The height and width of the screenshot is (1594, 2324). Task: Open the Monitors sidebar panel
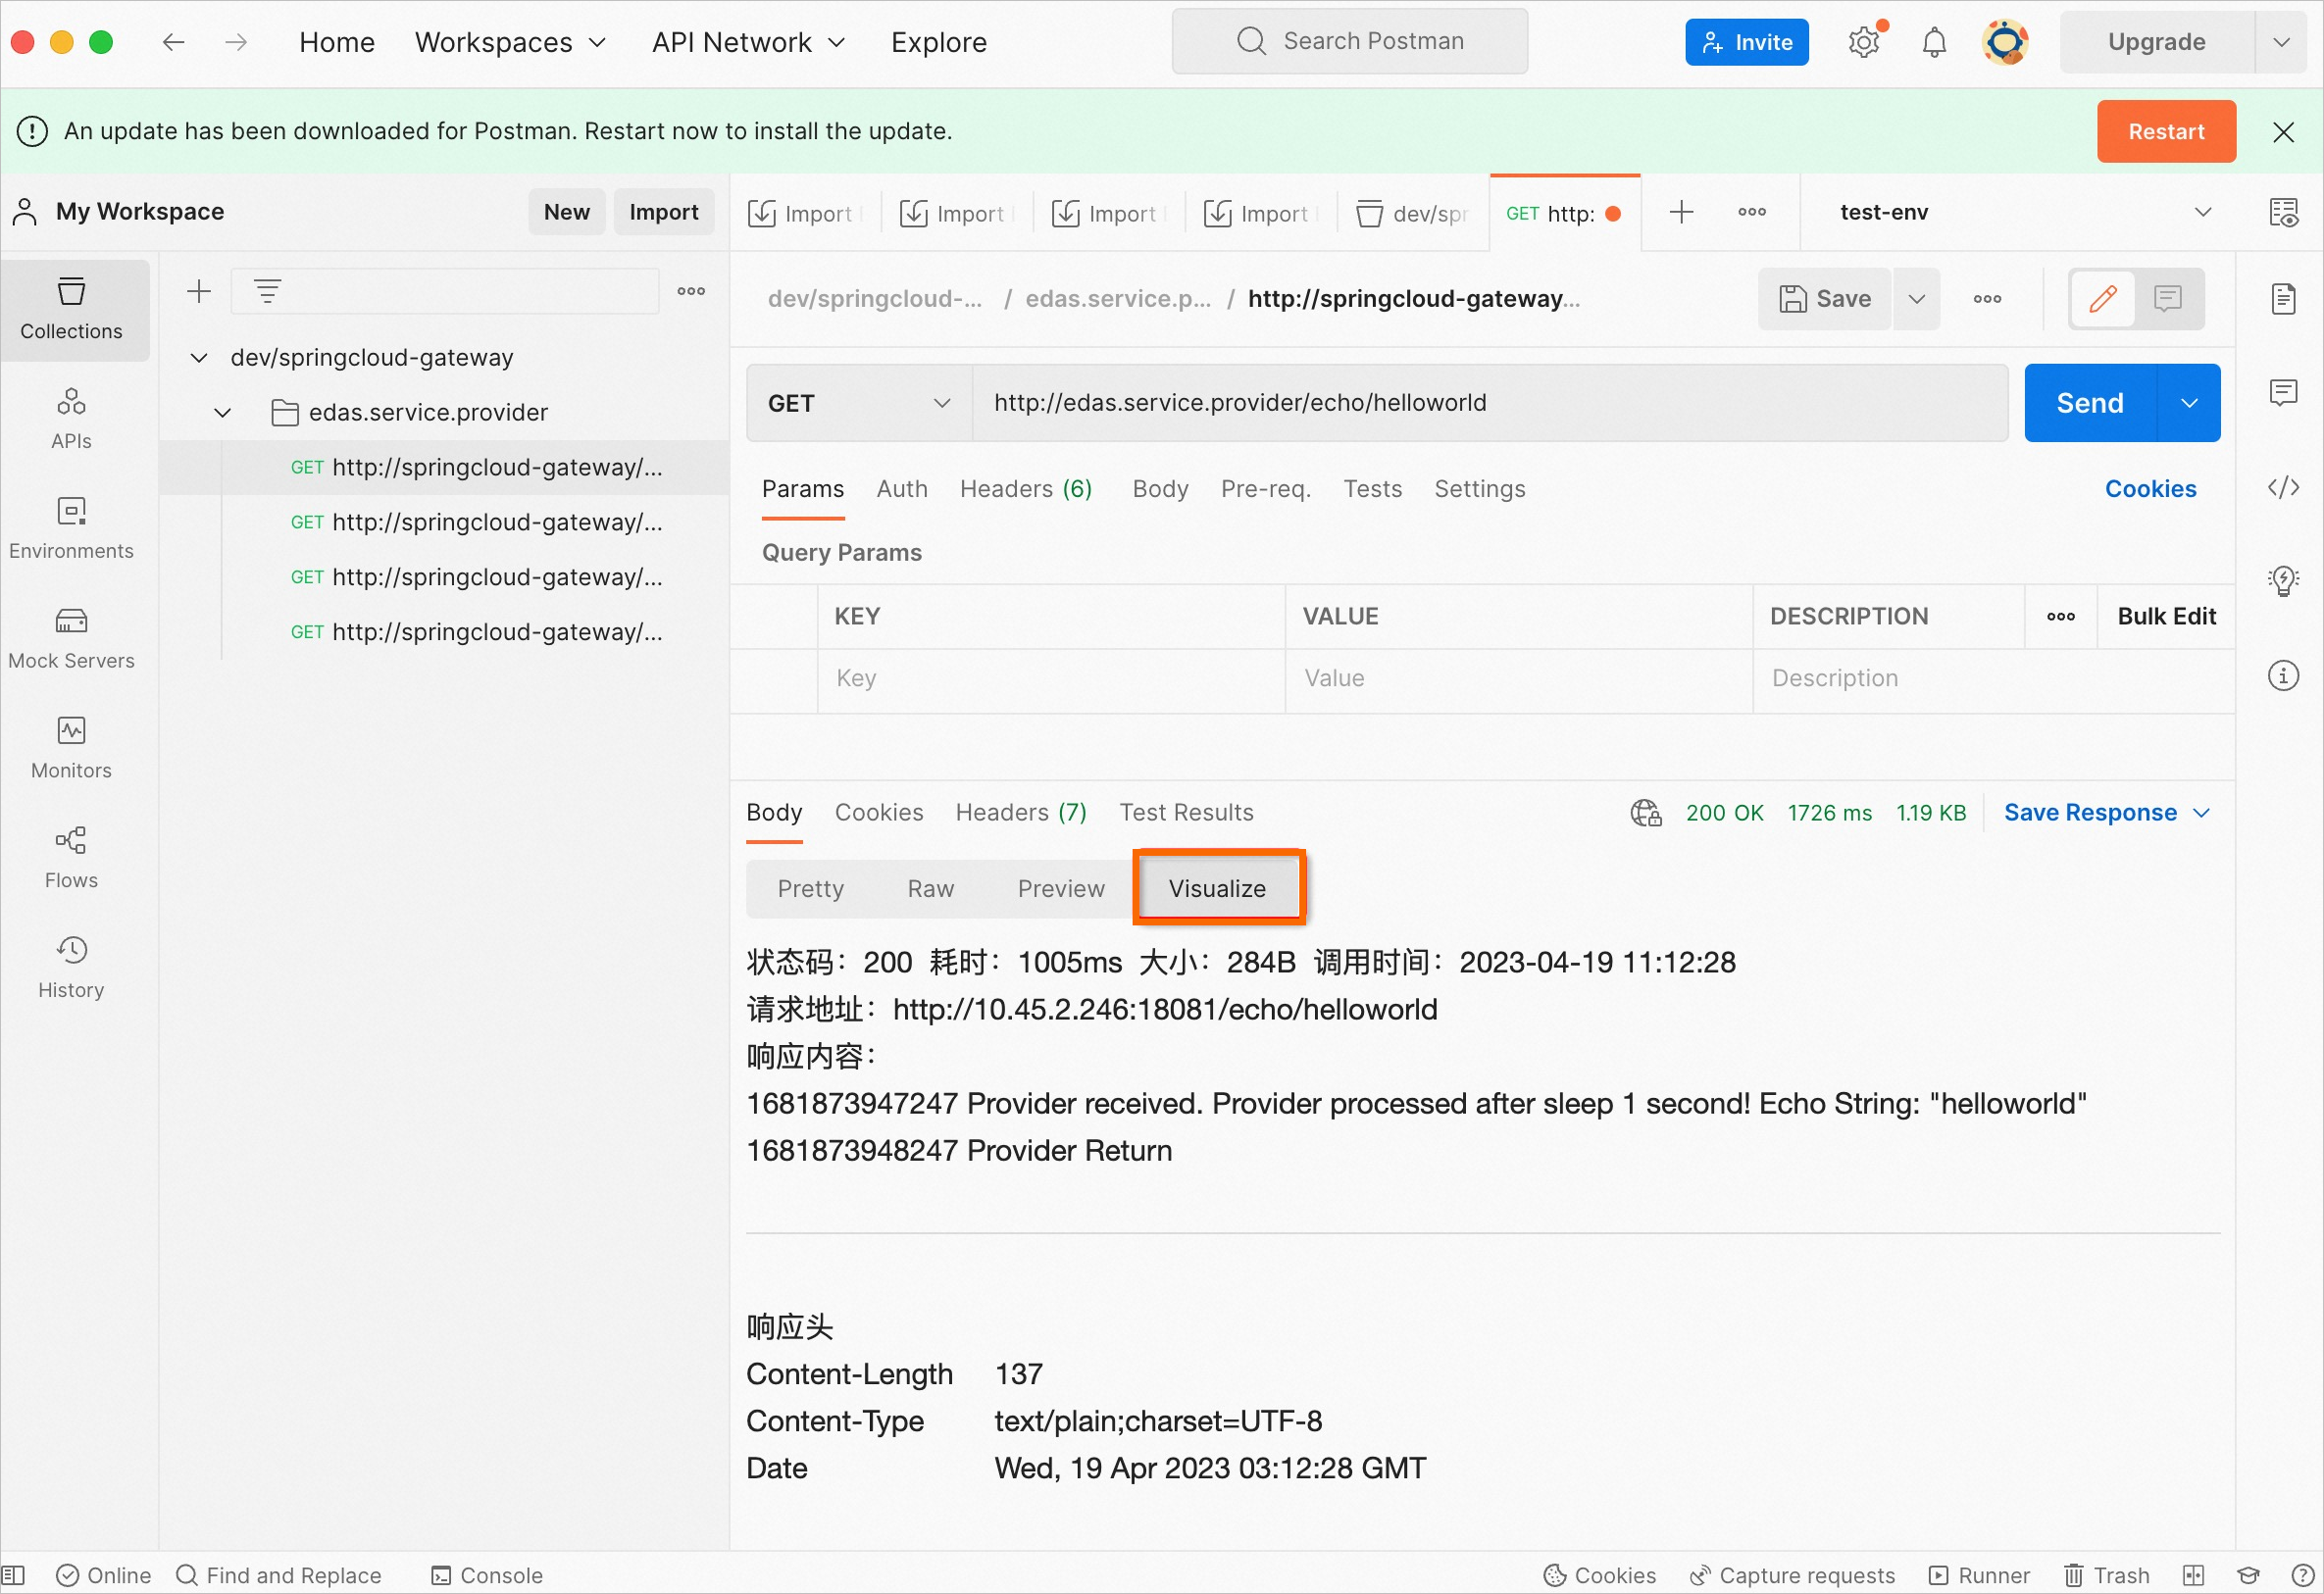[71, 748]
